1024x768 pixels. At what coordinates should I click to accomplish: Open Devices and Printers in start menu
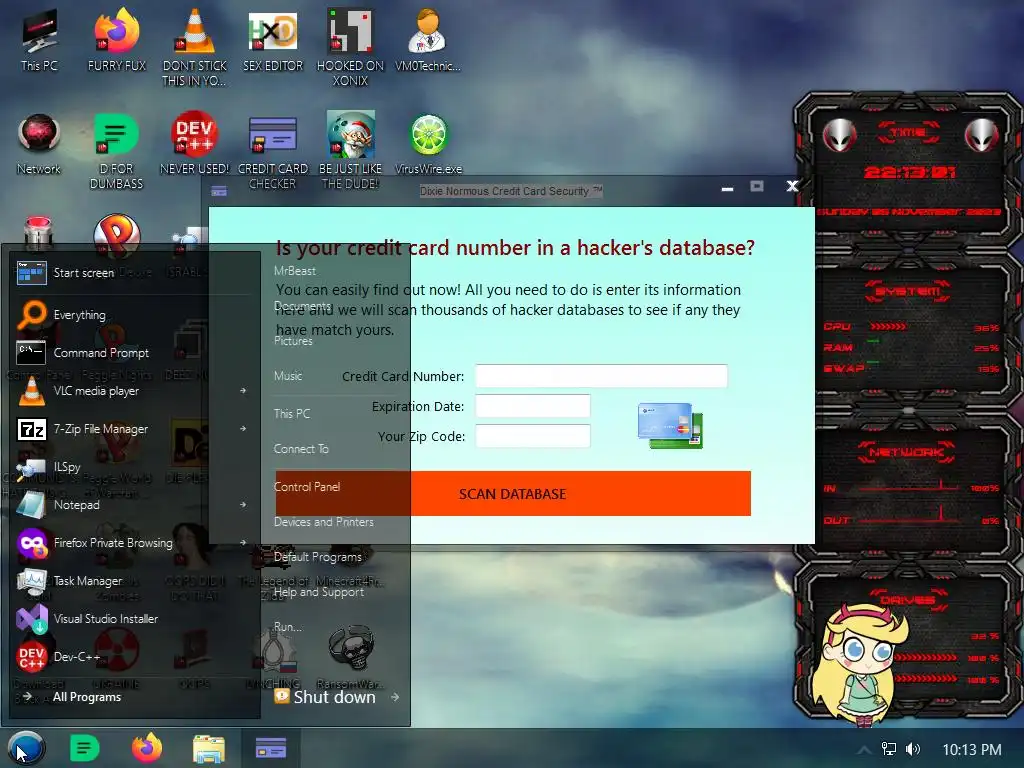point(324,522)
